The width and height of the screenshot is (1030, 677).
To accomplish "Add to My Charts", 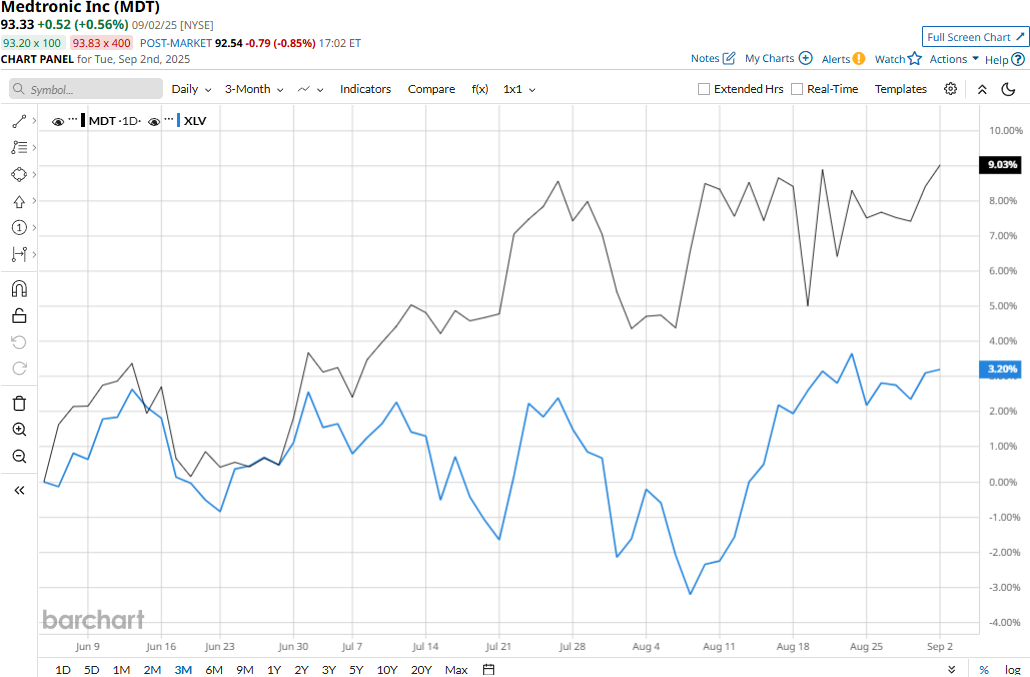I will (x=778, y=58).
